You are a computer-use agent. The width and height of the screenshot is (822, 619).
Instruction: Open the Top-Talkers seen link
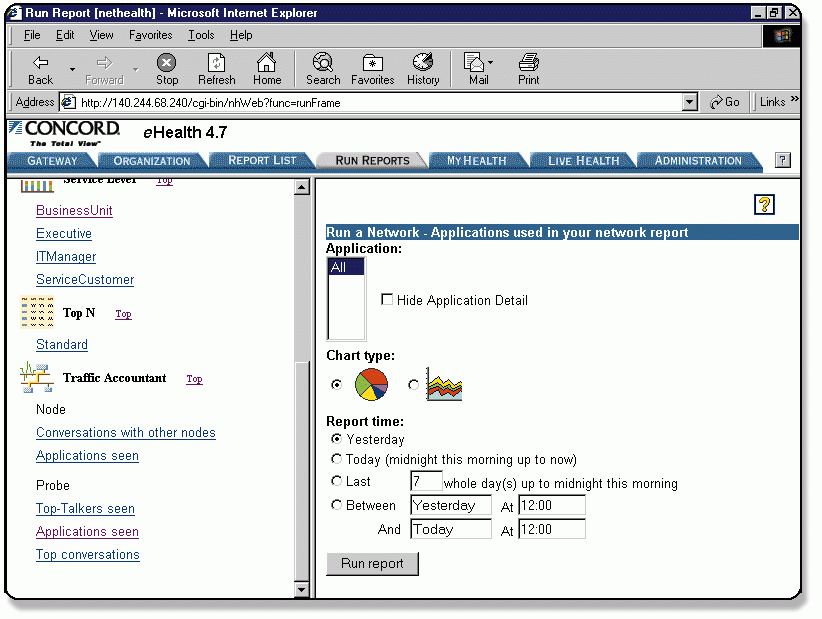[x=85, y=509]
